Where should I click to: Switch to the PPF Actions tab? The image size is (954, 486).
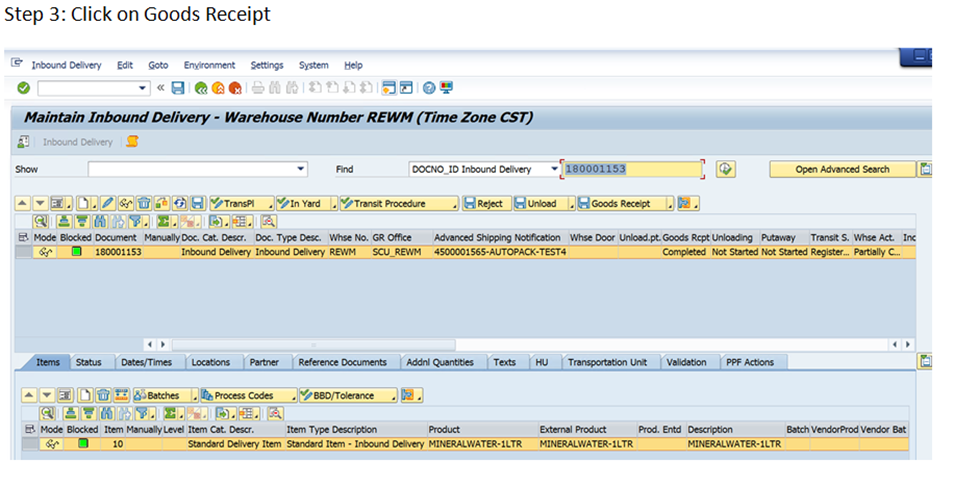(750, 362)
